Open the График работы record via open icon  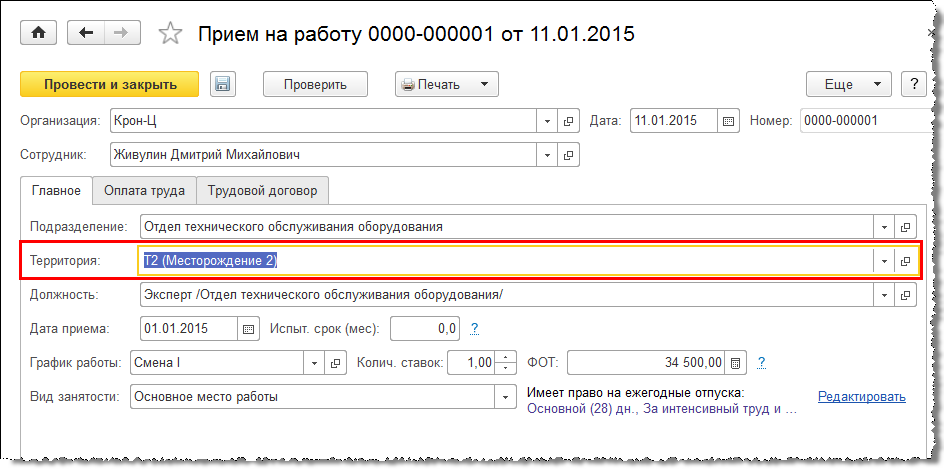click(x=335, y=363)
